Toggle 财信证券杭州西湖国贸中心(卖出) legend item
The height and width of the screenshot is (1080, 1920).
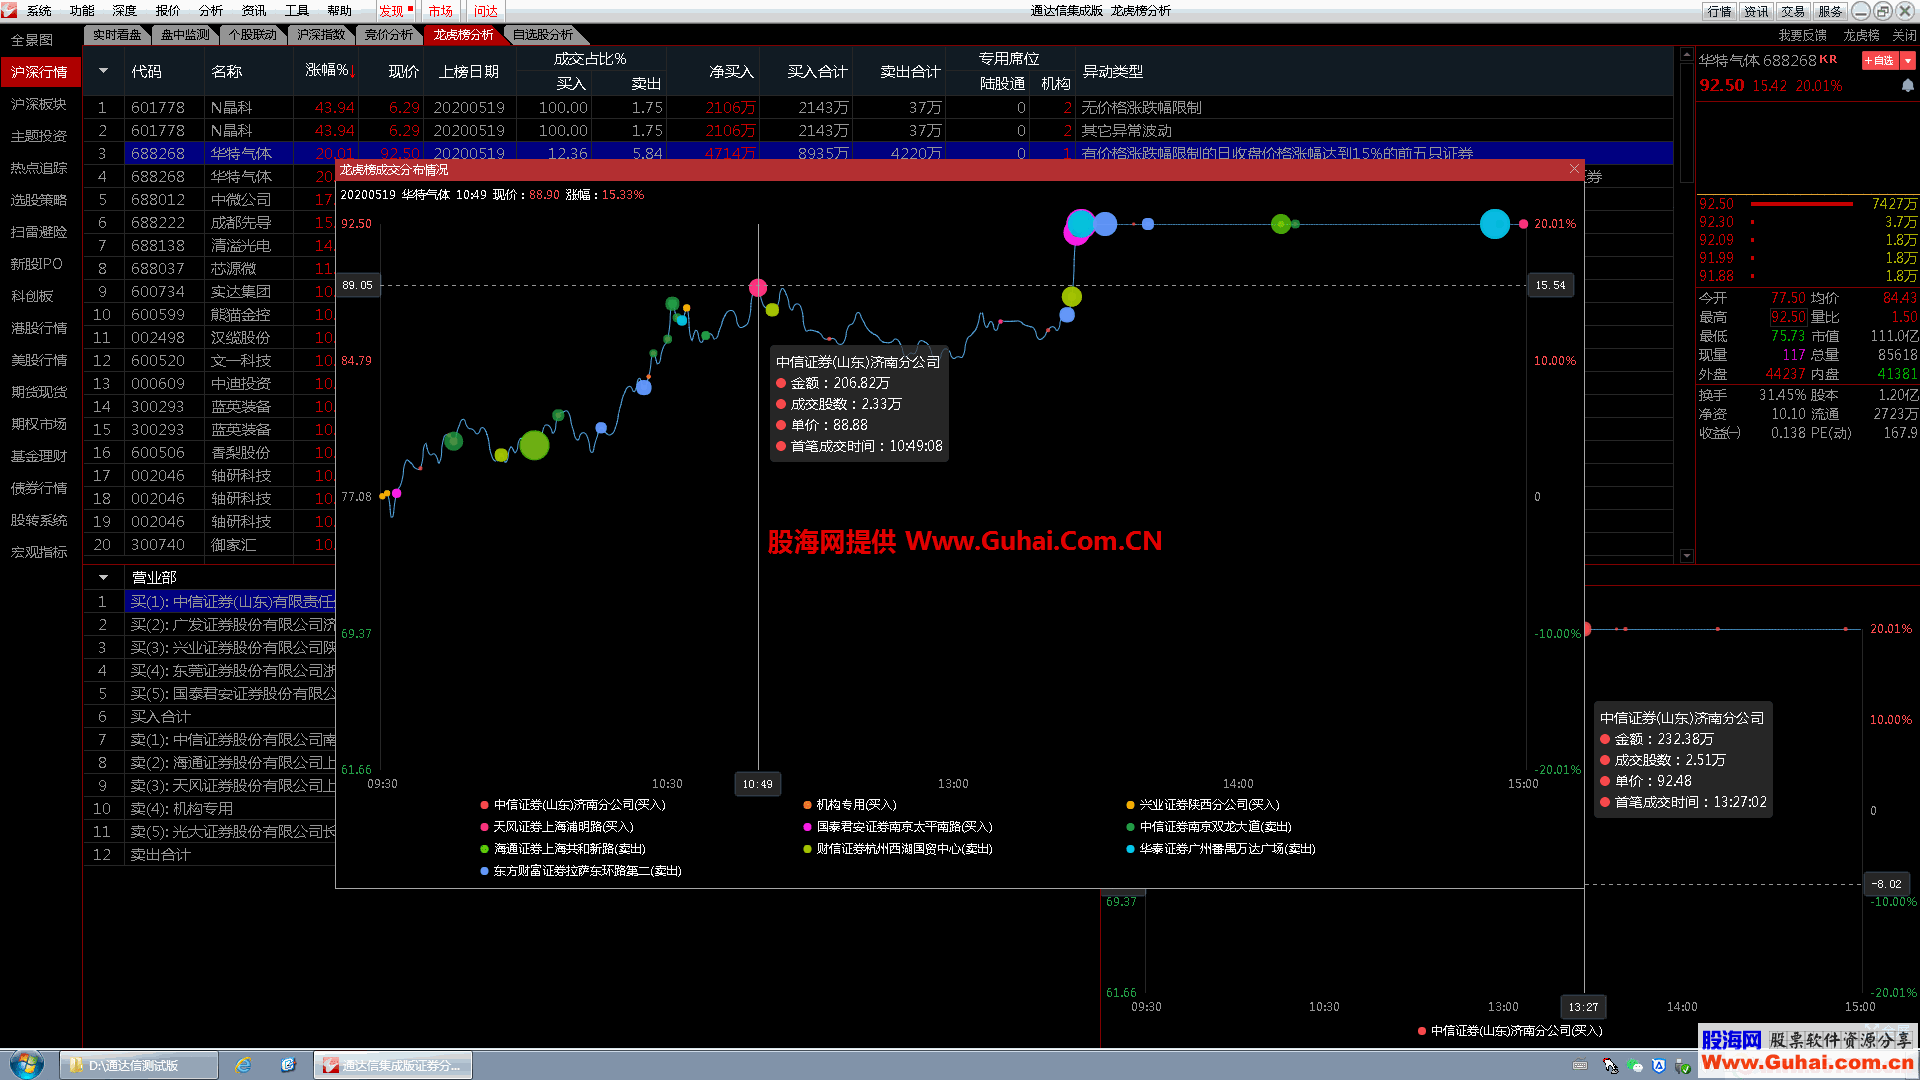[x=898, y=848]
